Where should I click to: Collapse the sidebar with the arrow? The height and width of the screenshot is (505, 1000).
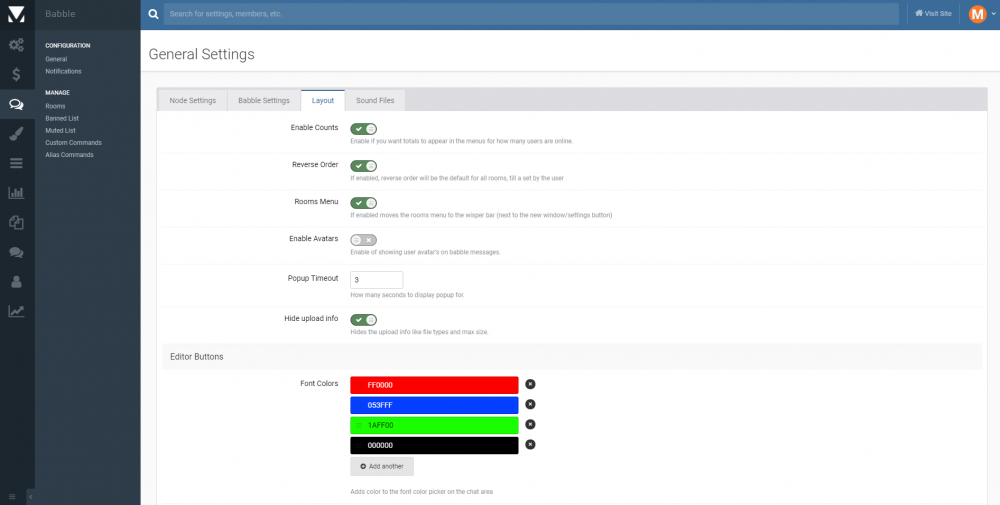[x=30, y=496]
